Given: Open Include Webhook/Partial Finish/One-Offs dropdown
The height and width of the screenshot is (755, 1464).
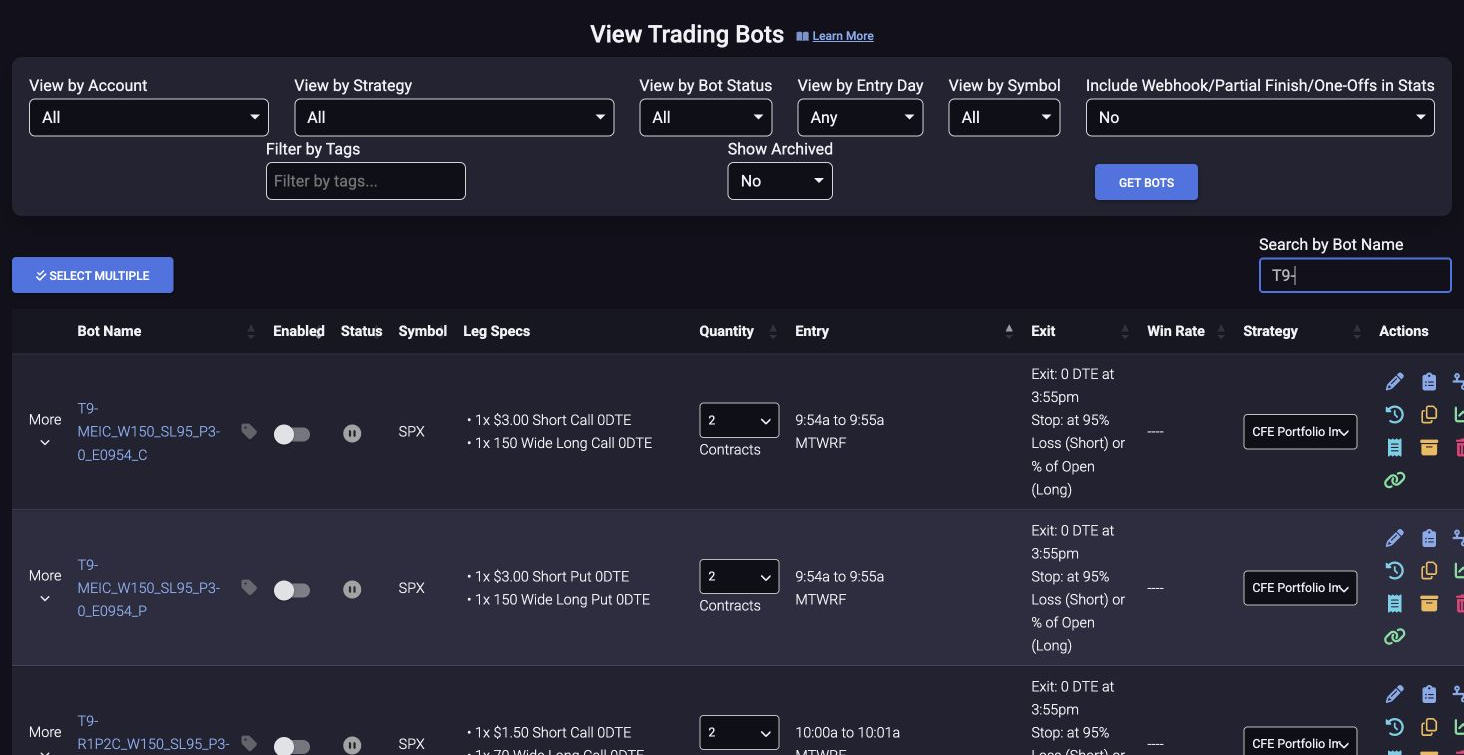Looking at the screenshot, I should pyautogui.click(x=1260, y=117).
